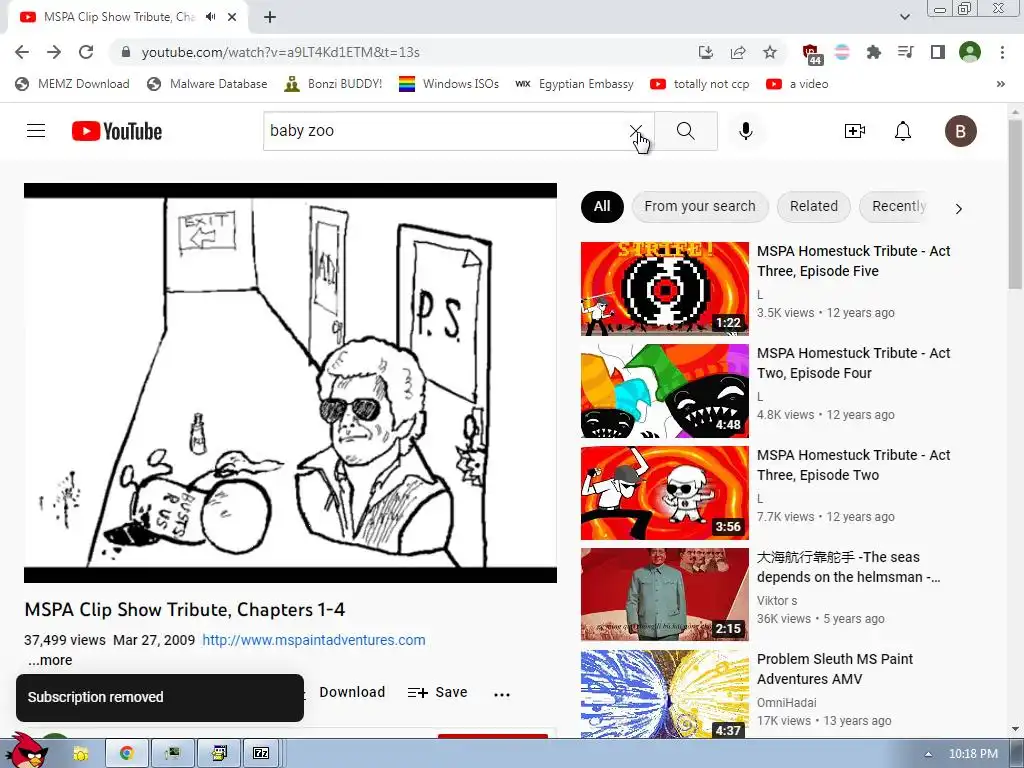The width and height of the screenshot is (1024, 768).
Task: Reload the current page
Action: pos(86,52)
